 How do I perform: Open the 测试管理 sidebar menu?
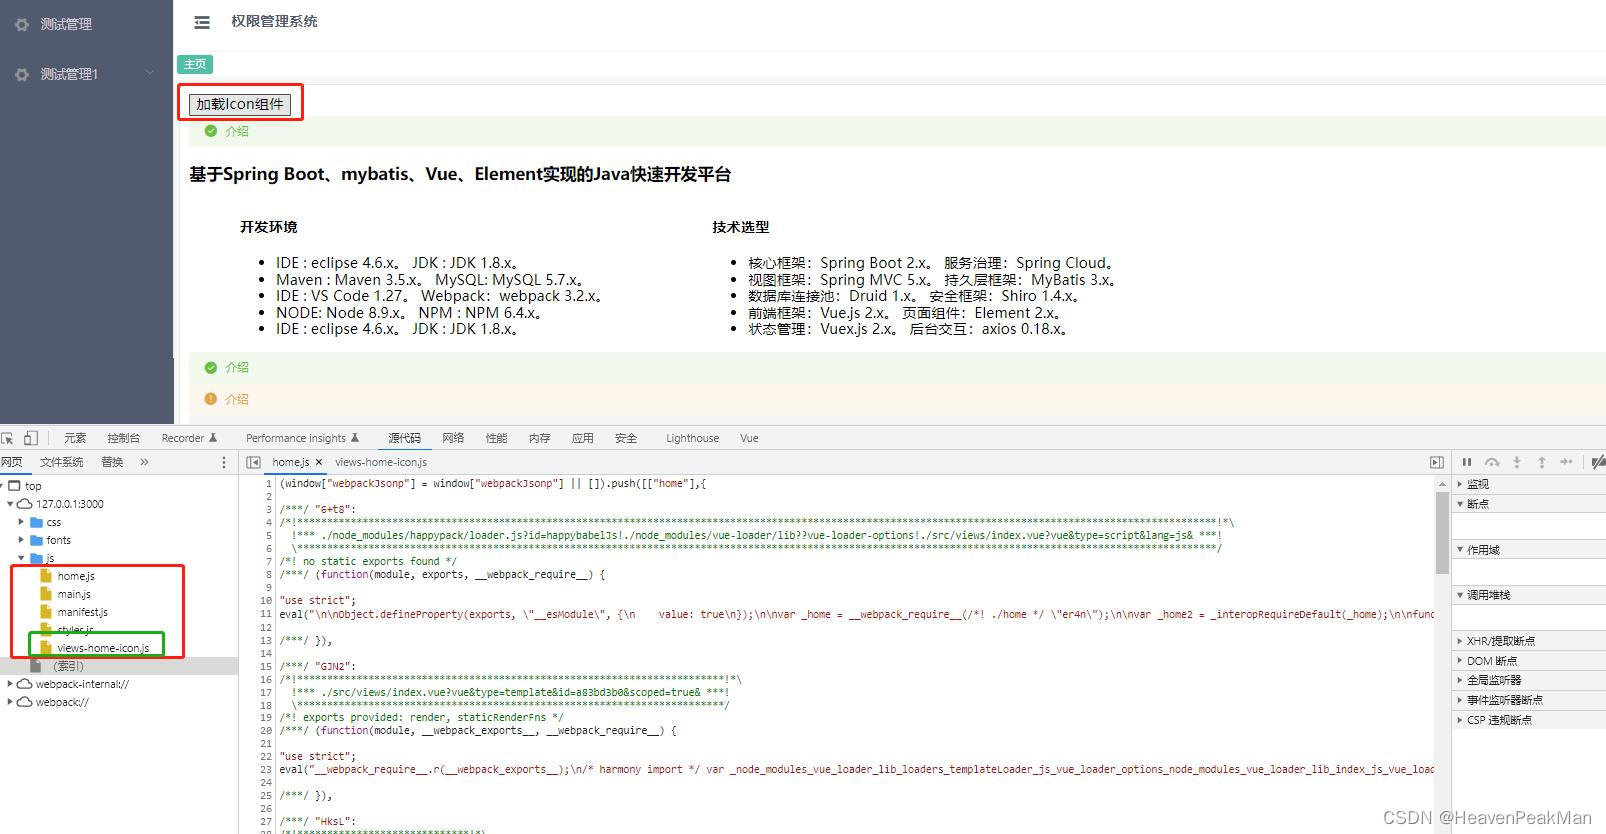coord(86,24)
